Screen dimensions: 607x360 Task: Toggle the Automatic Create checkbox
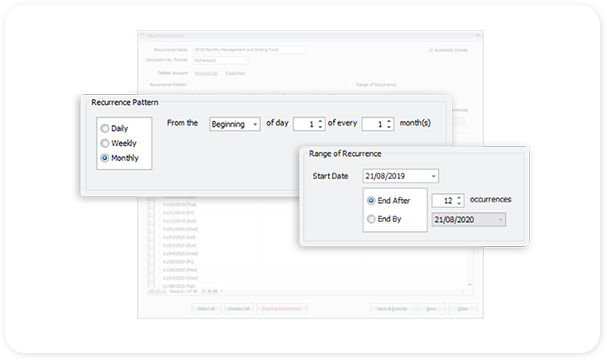[x=431, y=50]
